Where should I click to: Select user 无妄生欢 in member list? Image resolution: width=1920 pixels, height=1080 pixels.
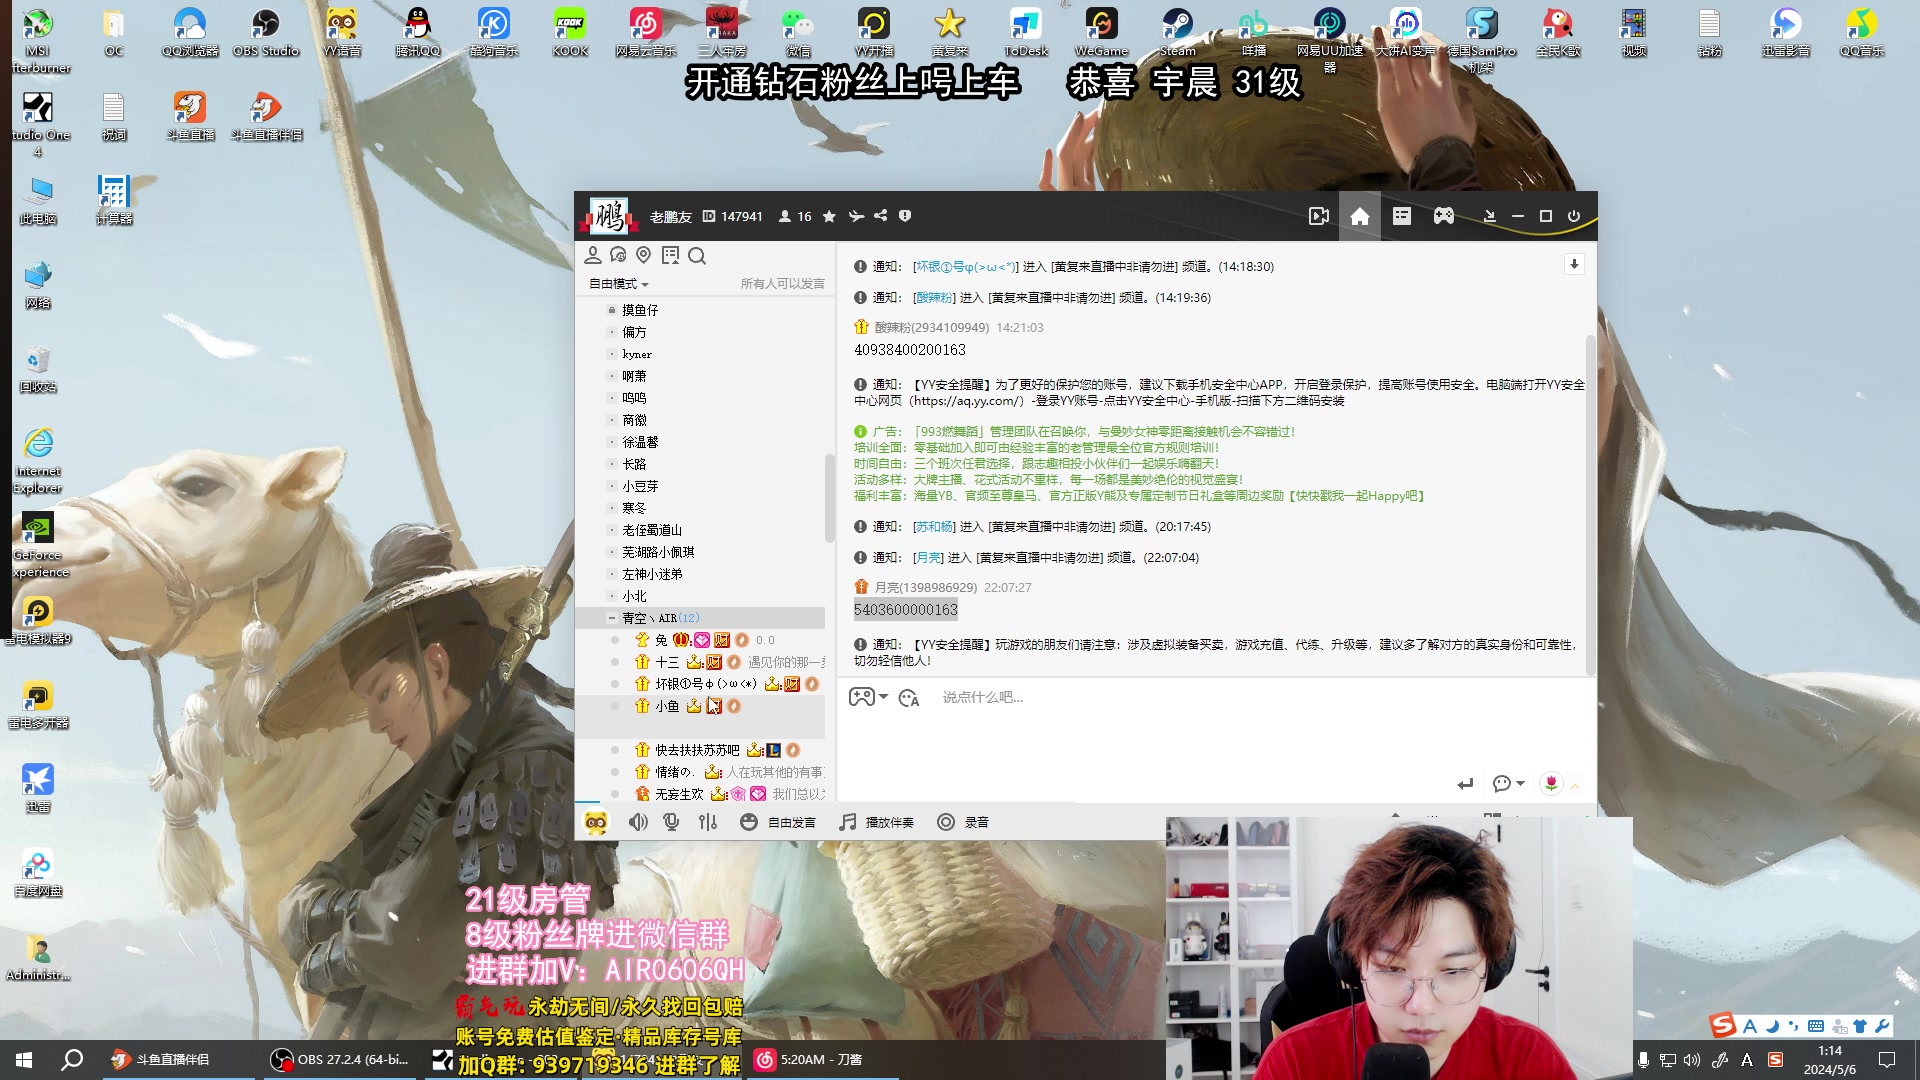679,794
